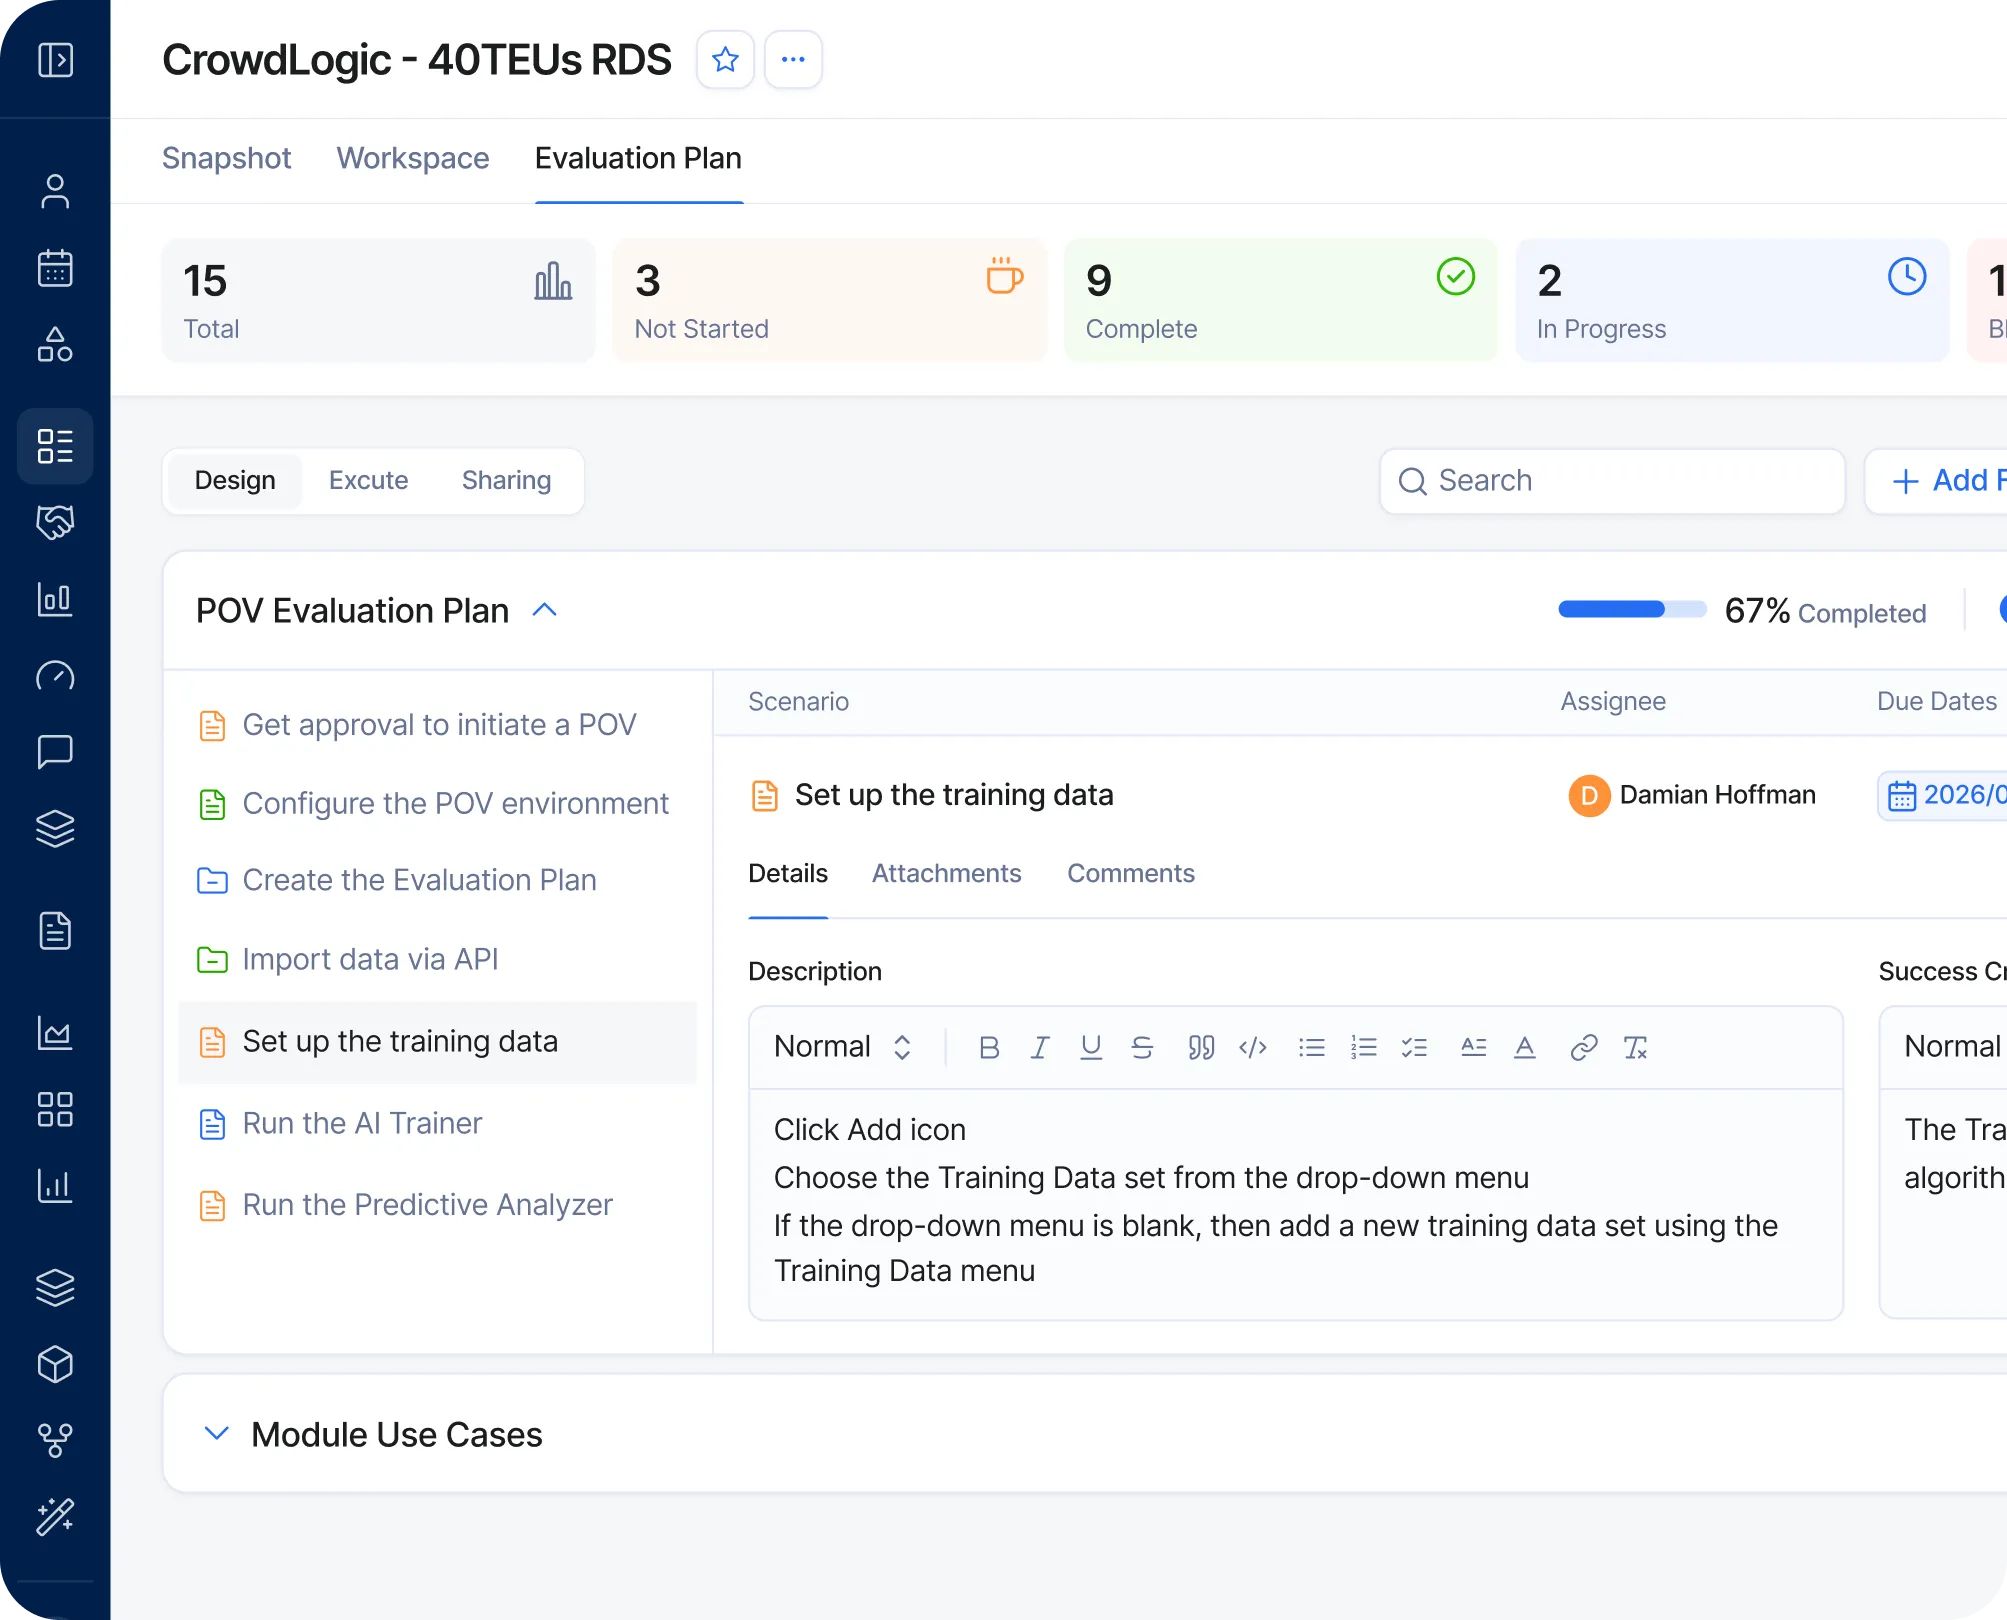Select the Excute view button
The height and width of the screenshot is (1620, 2007).
click(368, 480)
